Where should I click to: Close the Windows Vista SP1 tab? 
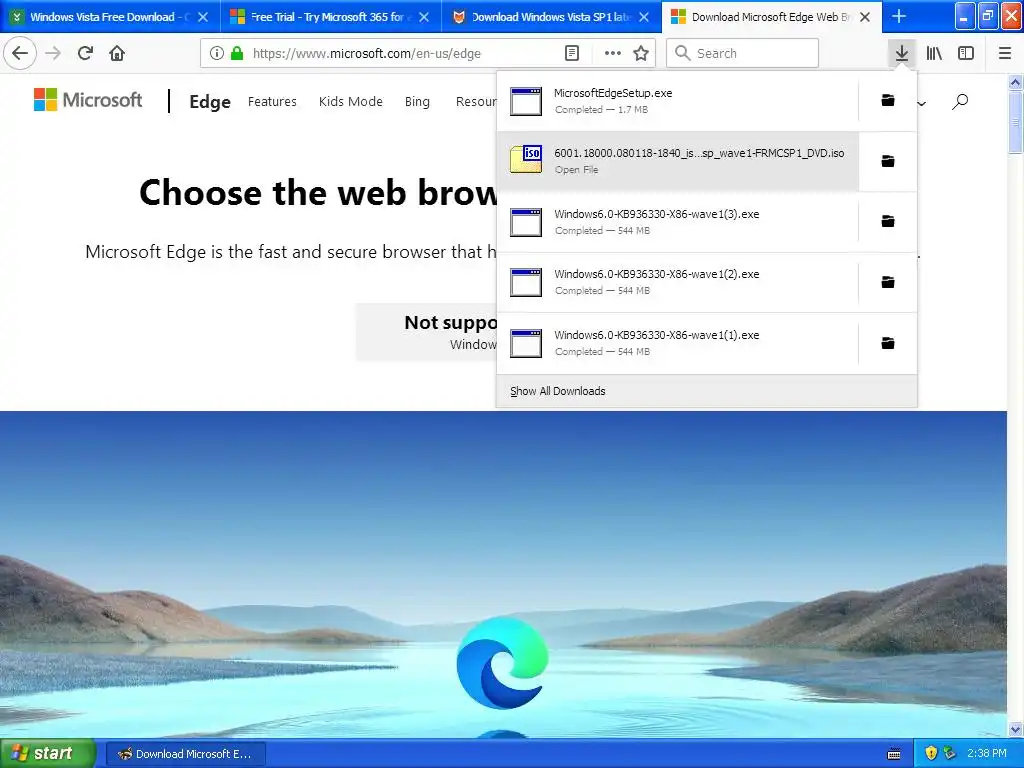644,17
